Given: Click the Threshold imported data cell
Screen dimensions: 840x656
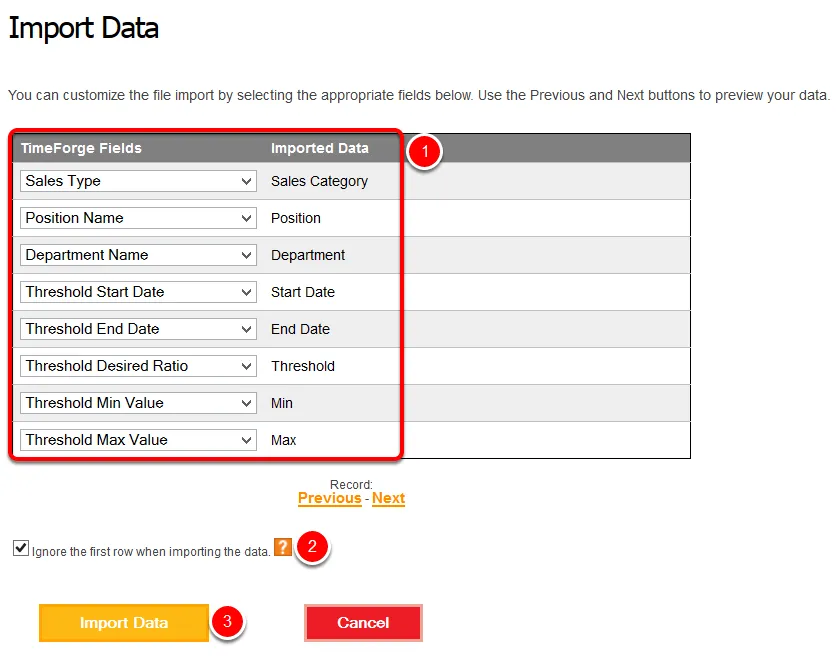Looking at the screenshot, I should (x=303, y=366).
